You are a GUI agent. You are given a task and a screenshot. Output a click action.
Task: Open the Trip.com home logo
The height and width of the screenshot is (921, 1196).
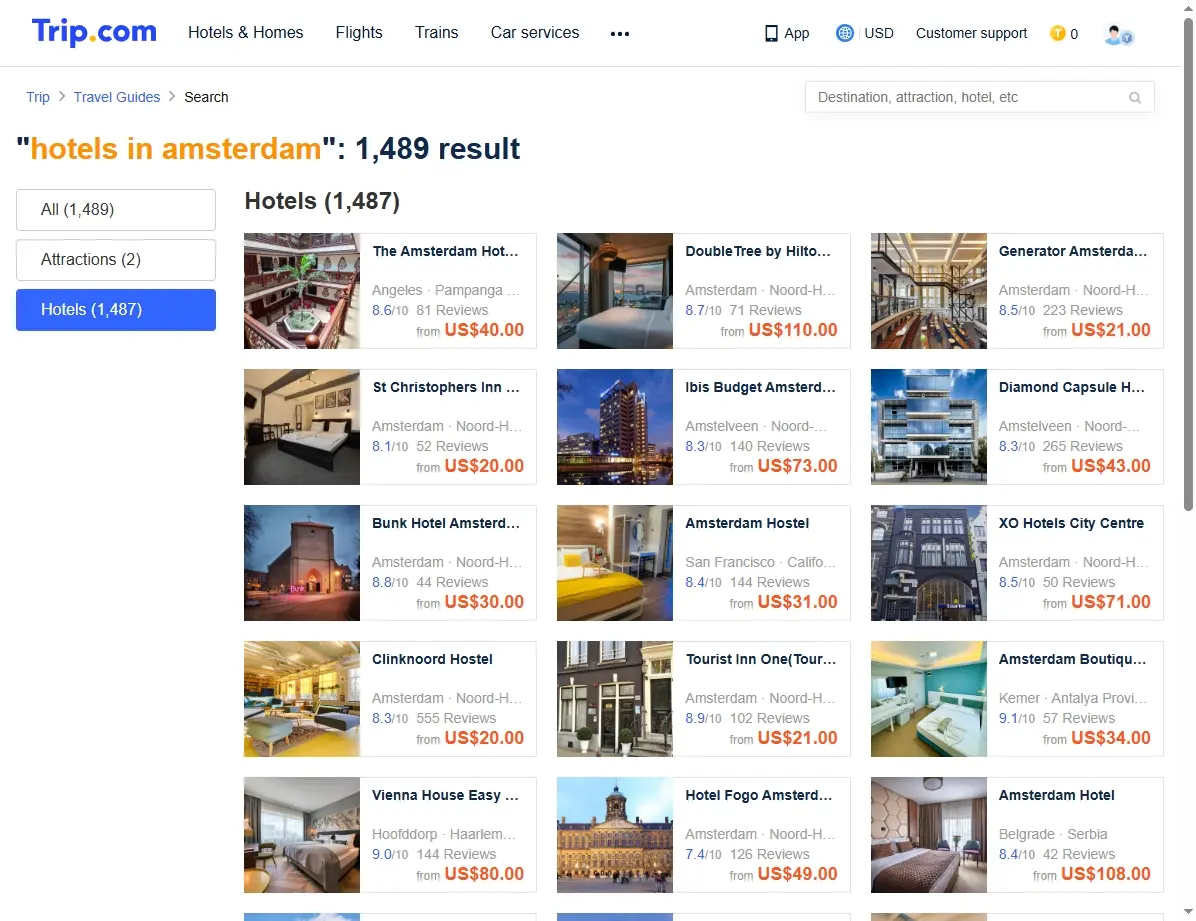click(94, 32)
